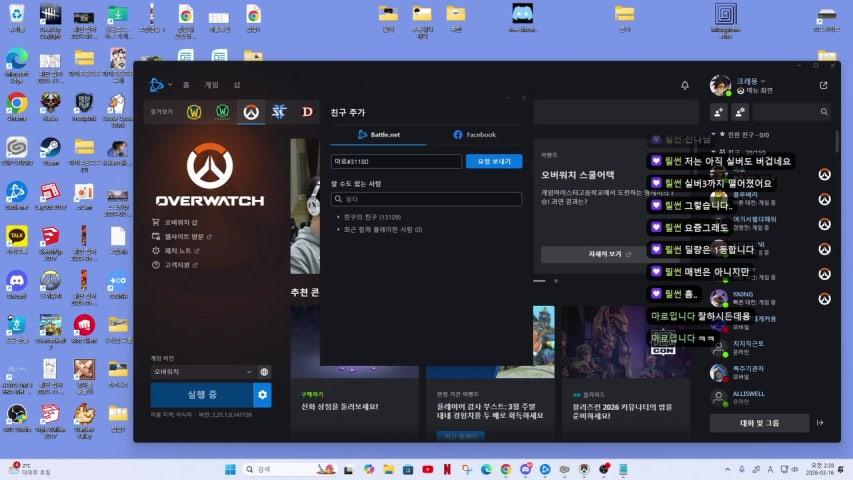
Task: Click the profile avatar
Action: click(x=720, y=85)
